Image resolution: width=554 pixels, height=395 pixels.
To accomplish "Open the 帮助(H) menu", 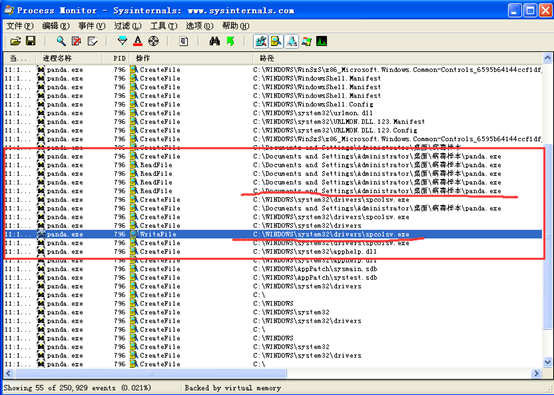I will pyautogui.click(x=236, y=26).
